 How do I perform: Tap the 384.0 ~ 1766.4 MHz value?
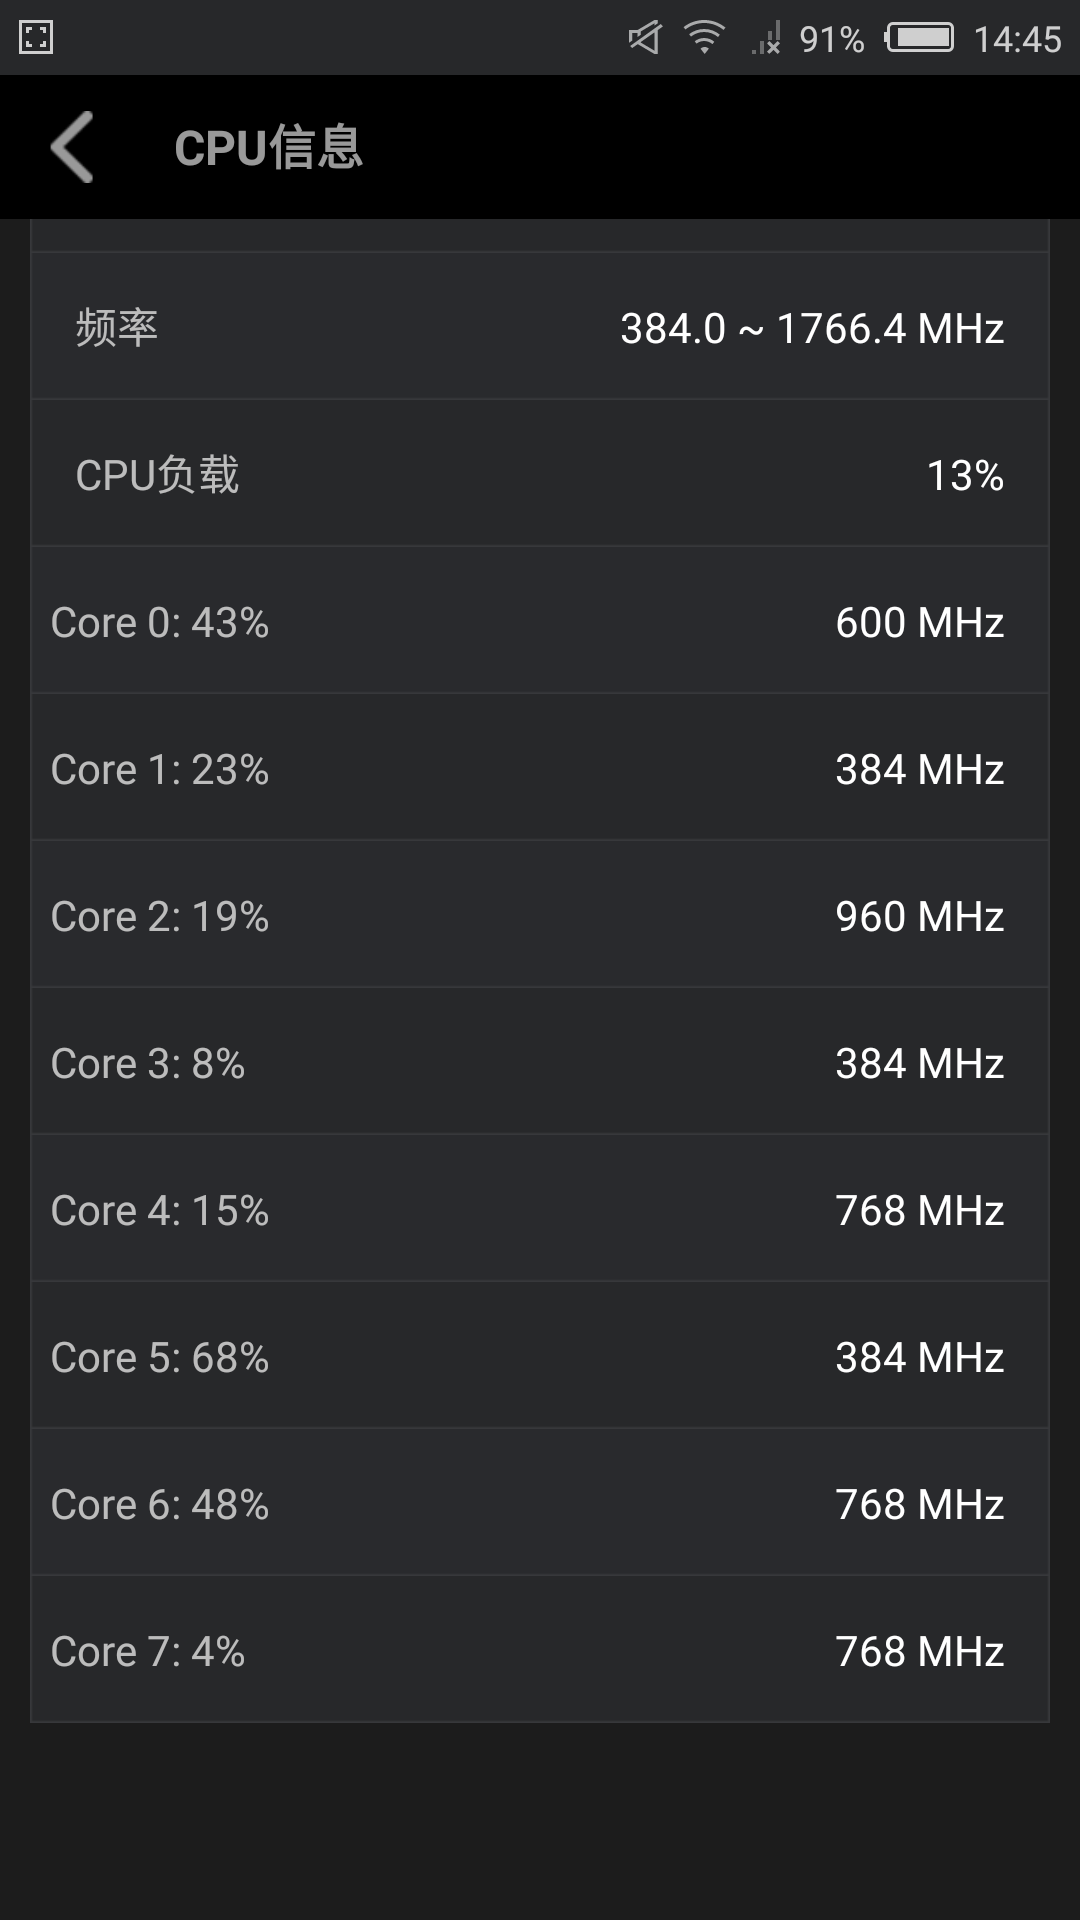click(x=812, y=328)
